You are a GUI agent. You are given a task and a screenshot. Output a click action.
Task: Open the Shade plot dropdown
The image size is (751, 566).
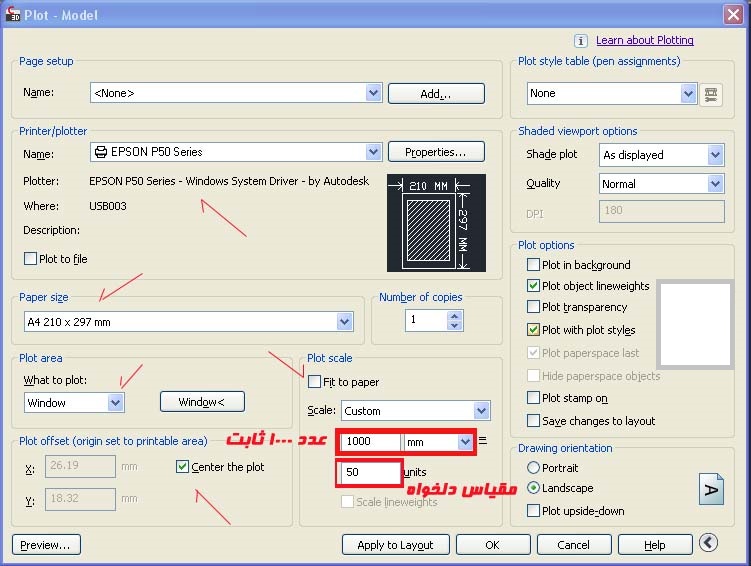[715, 155]
